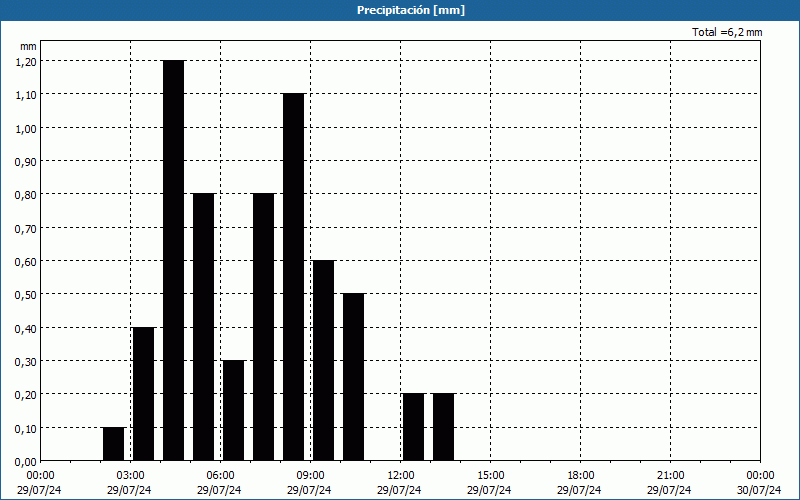
Task: Click the 0,10 y-axis label
Action: [26, 428]
